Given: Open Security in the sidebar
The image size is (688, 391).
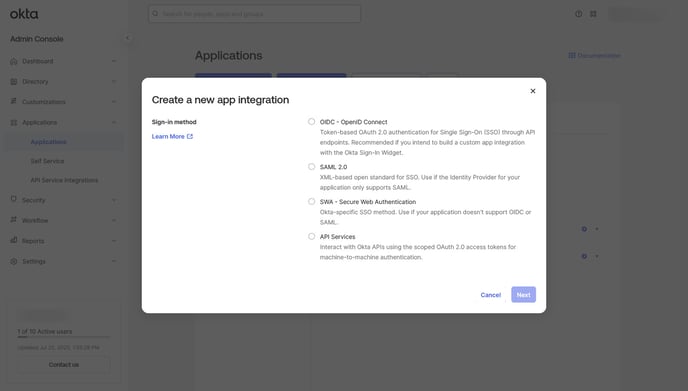Looking at the screenshot, I should 33,200.
